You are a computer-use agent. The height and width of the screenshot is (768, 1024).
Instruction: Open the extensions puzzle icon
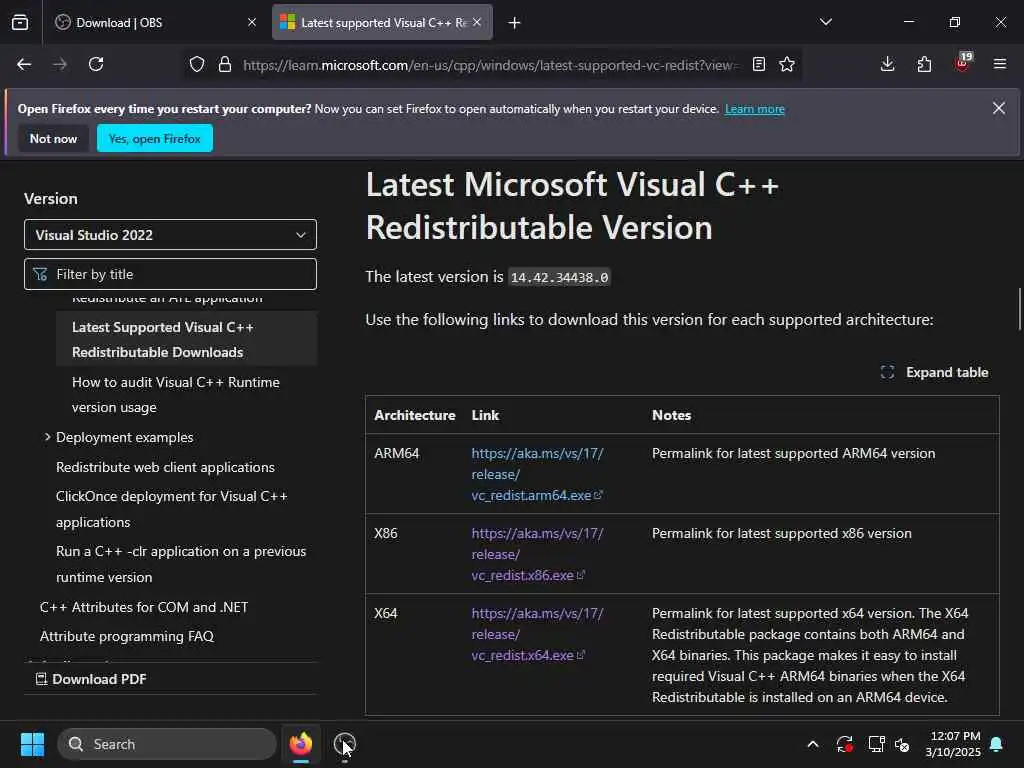[x=924, y=64]
